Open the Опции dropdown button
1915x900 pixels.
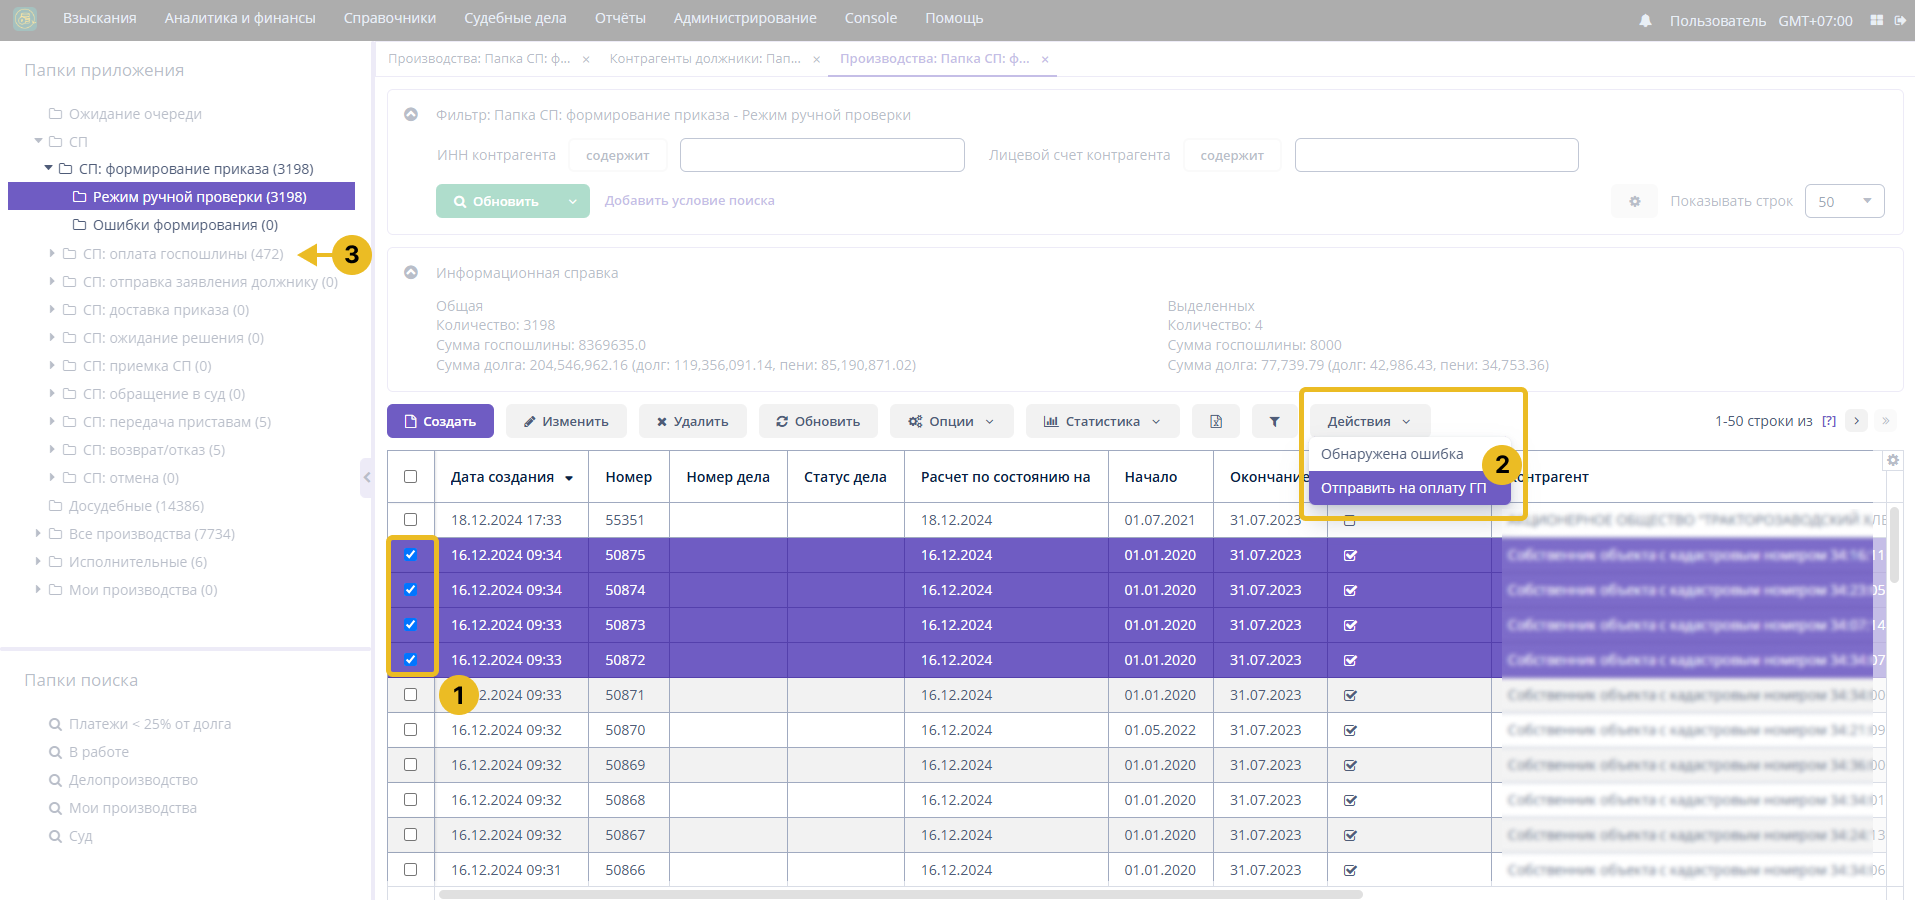point(951,421)
